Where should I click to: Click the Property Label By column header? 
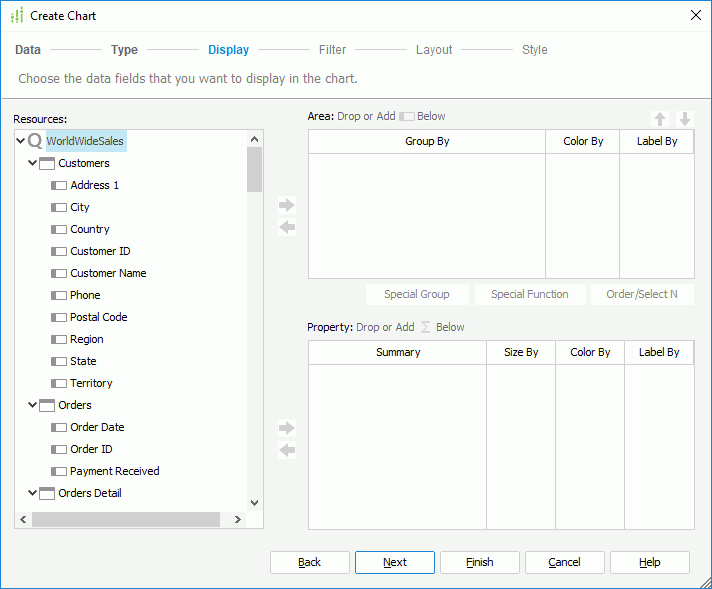point(659,352)
